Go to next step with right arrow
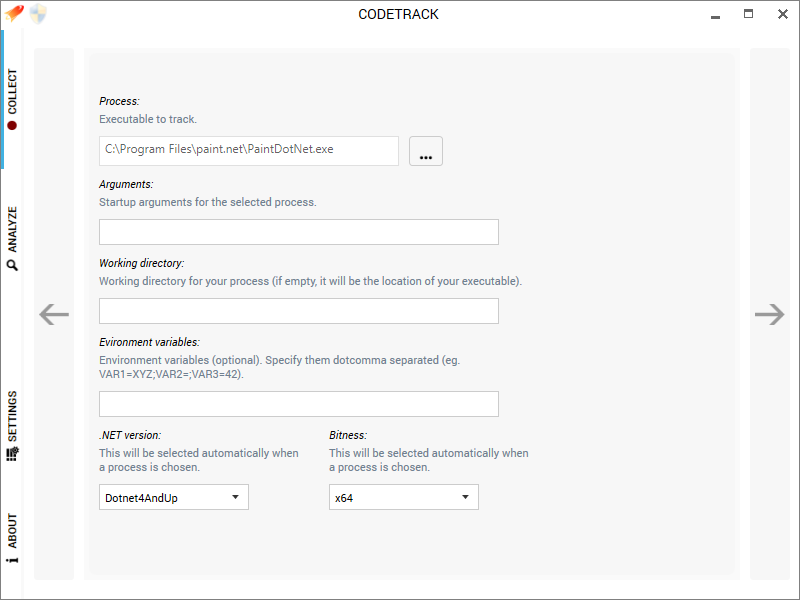800x600 pixels. pos(769,314)
